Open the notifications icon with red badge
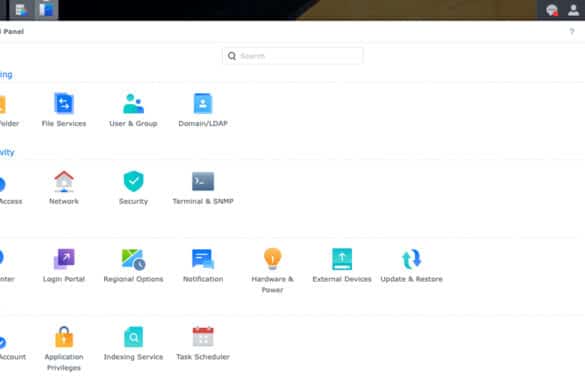585x390 pixels. (552, 10)
